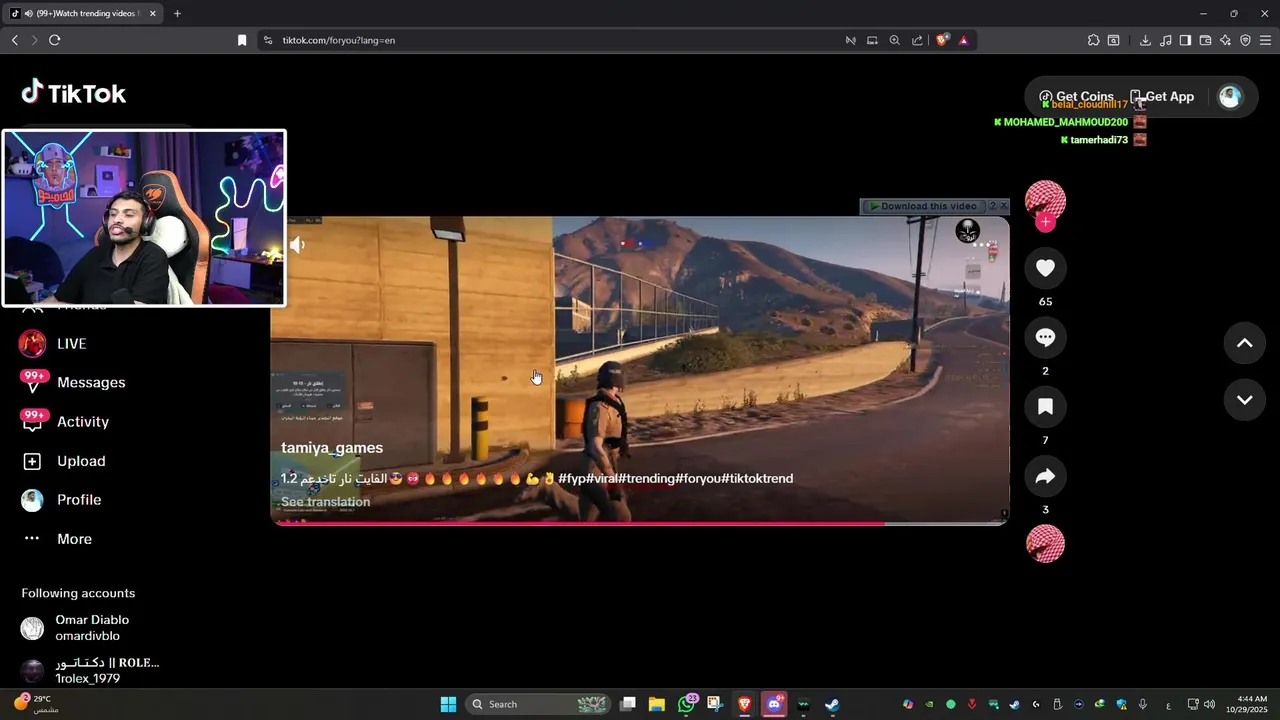
Task: Seek on the video progress bar
Action: (x=640, y=522)
